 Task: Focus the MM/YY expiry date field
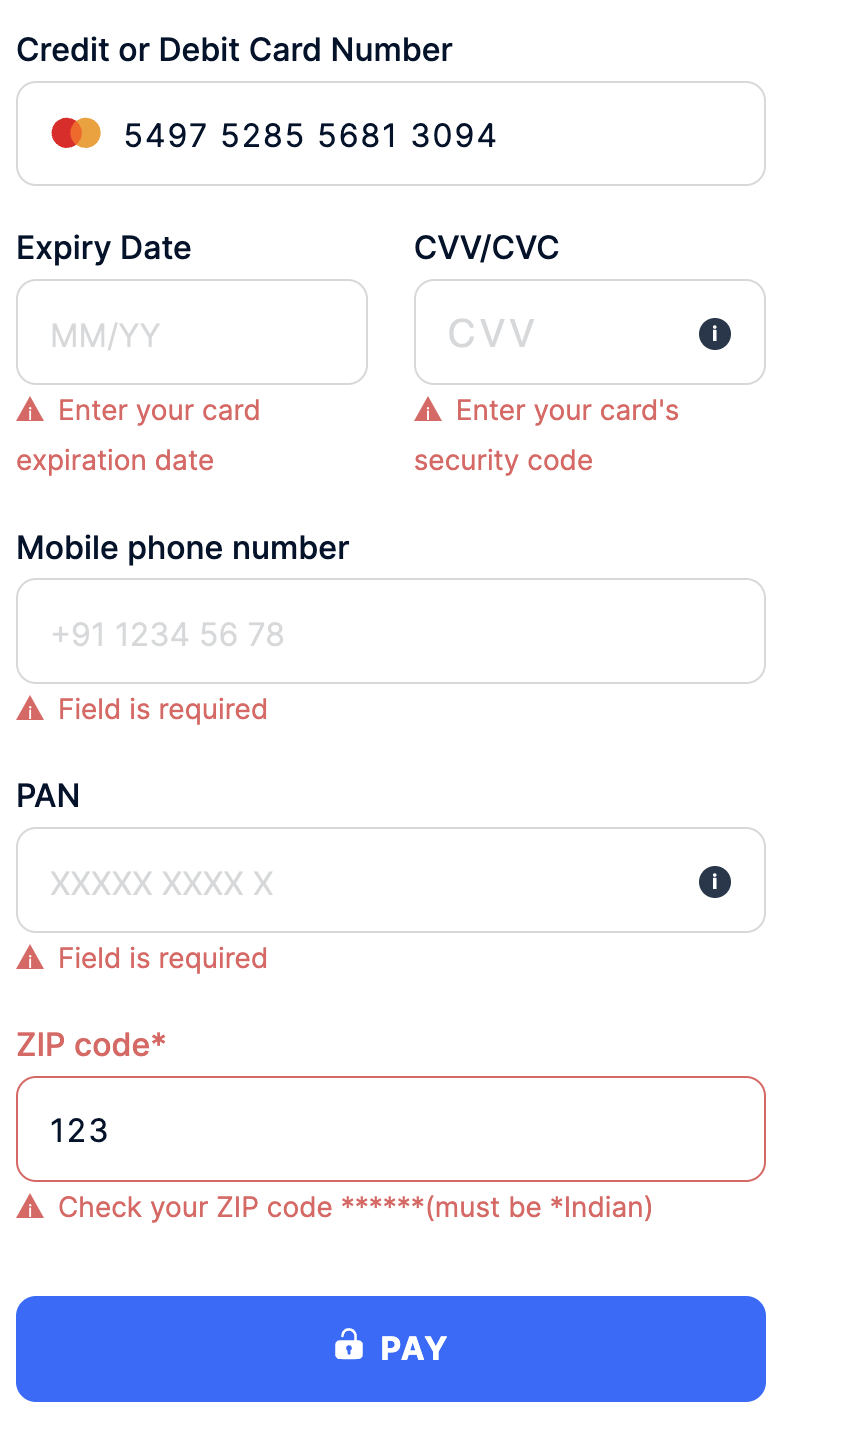pos(190,332)
